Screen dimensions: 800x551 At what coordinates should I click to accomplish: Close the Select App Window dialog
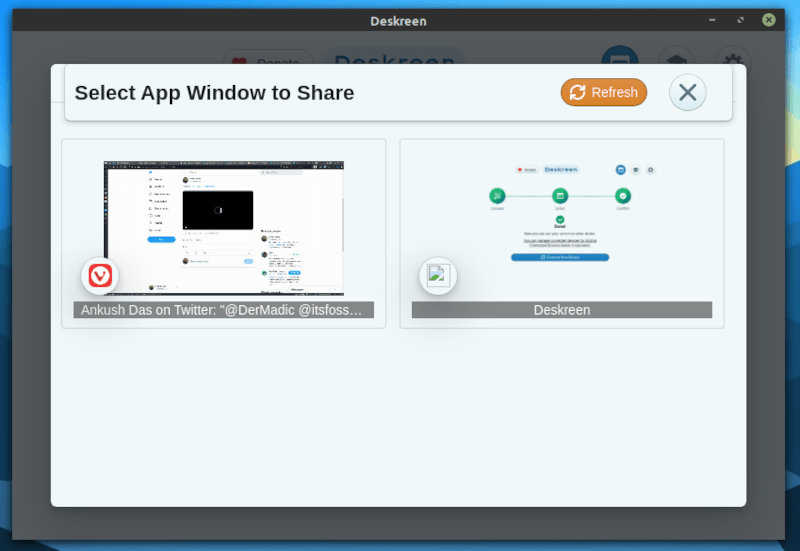(687, 93)
